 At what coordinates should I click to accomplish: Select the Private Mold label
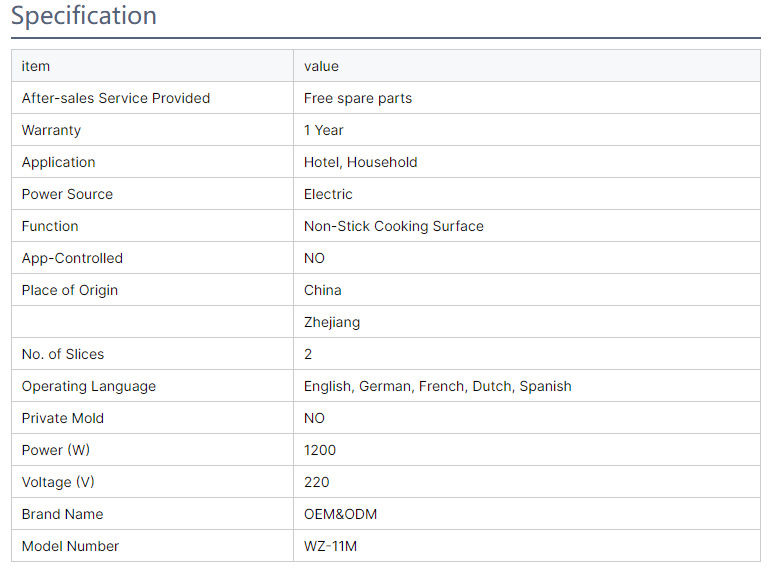(x=63, y=418)
